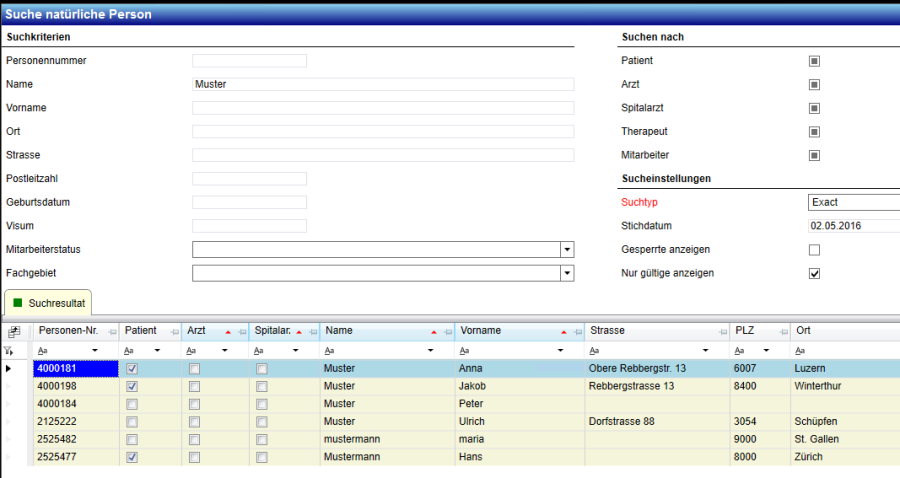Image resolution: width=900 pixels, height=478 pixels.
Task: Click the grid field chooser icon
Action: point(13,331)
